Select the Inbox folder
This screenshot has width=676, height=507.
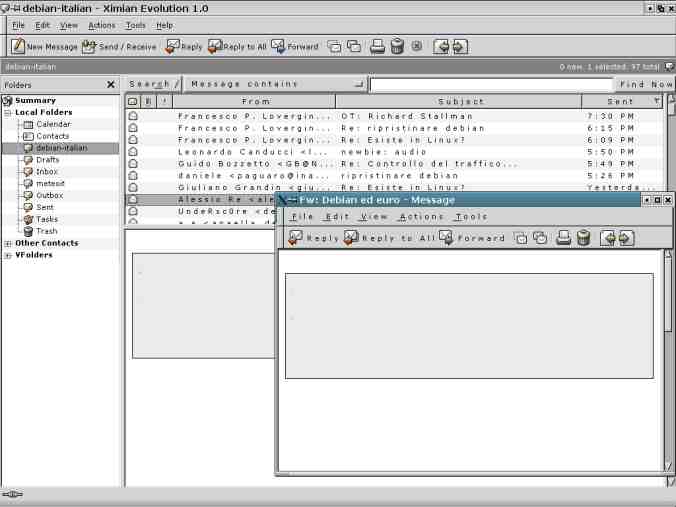[47, 172]
